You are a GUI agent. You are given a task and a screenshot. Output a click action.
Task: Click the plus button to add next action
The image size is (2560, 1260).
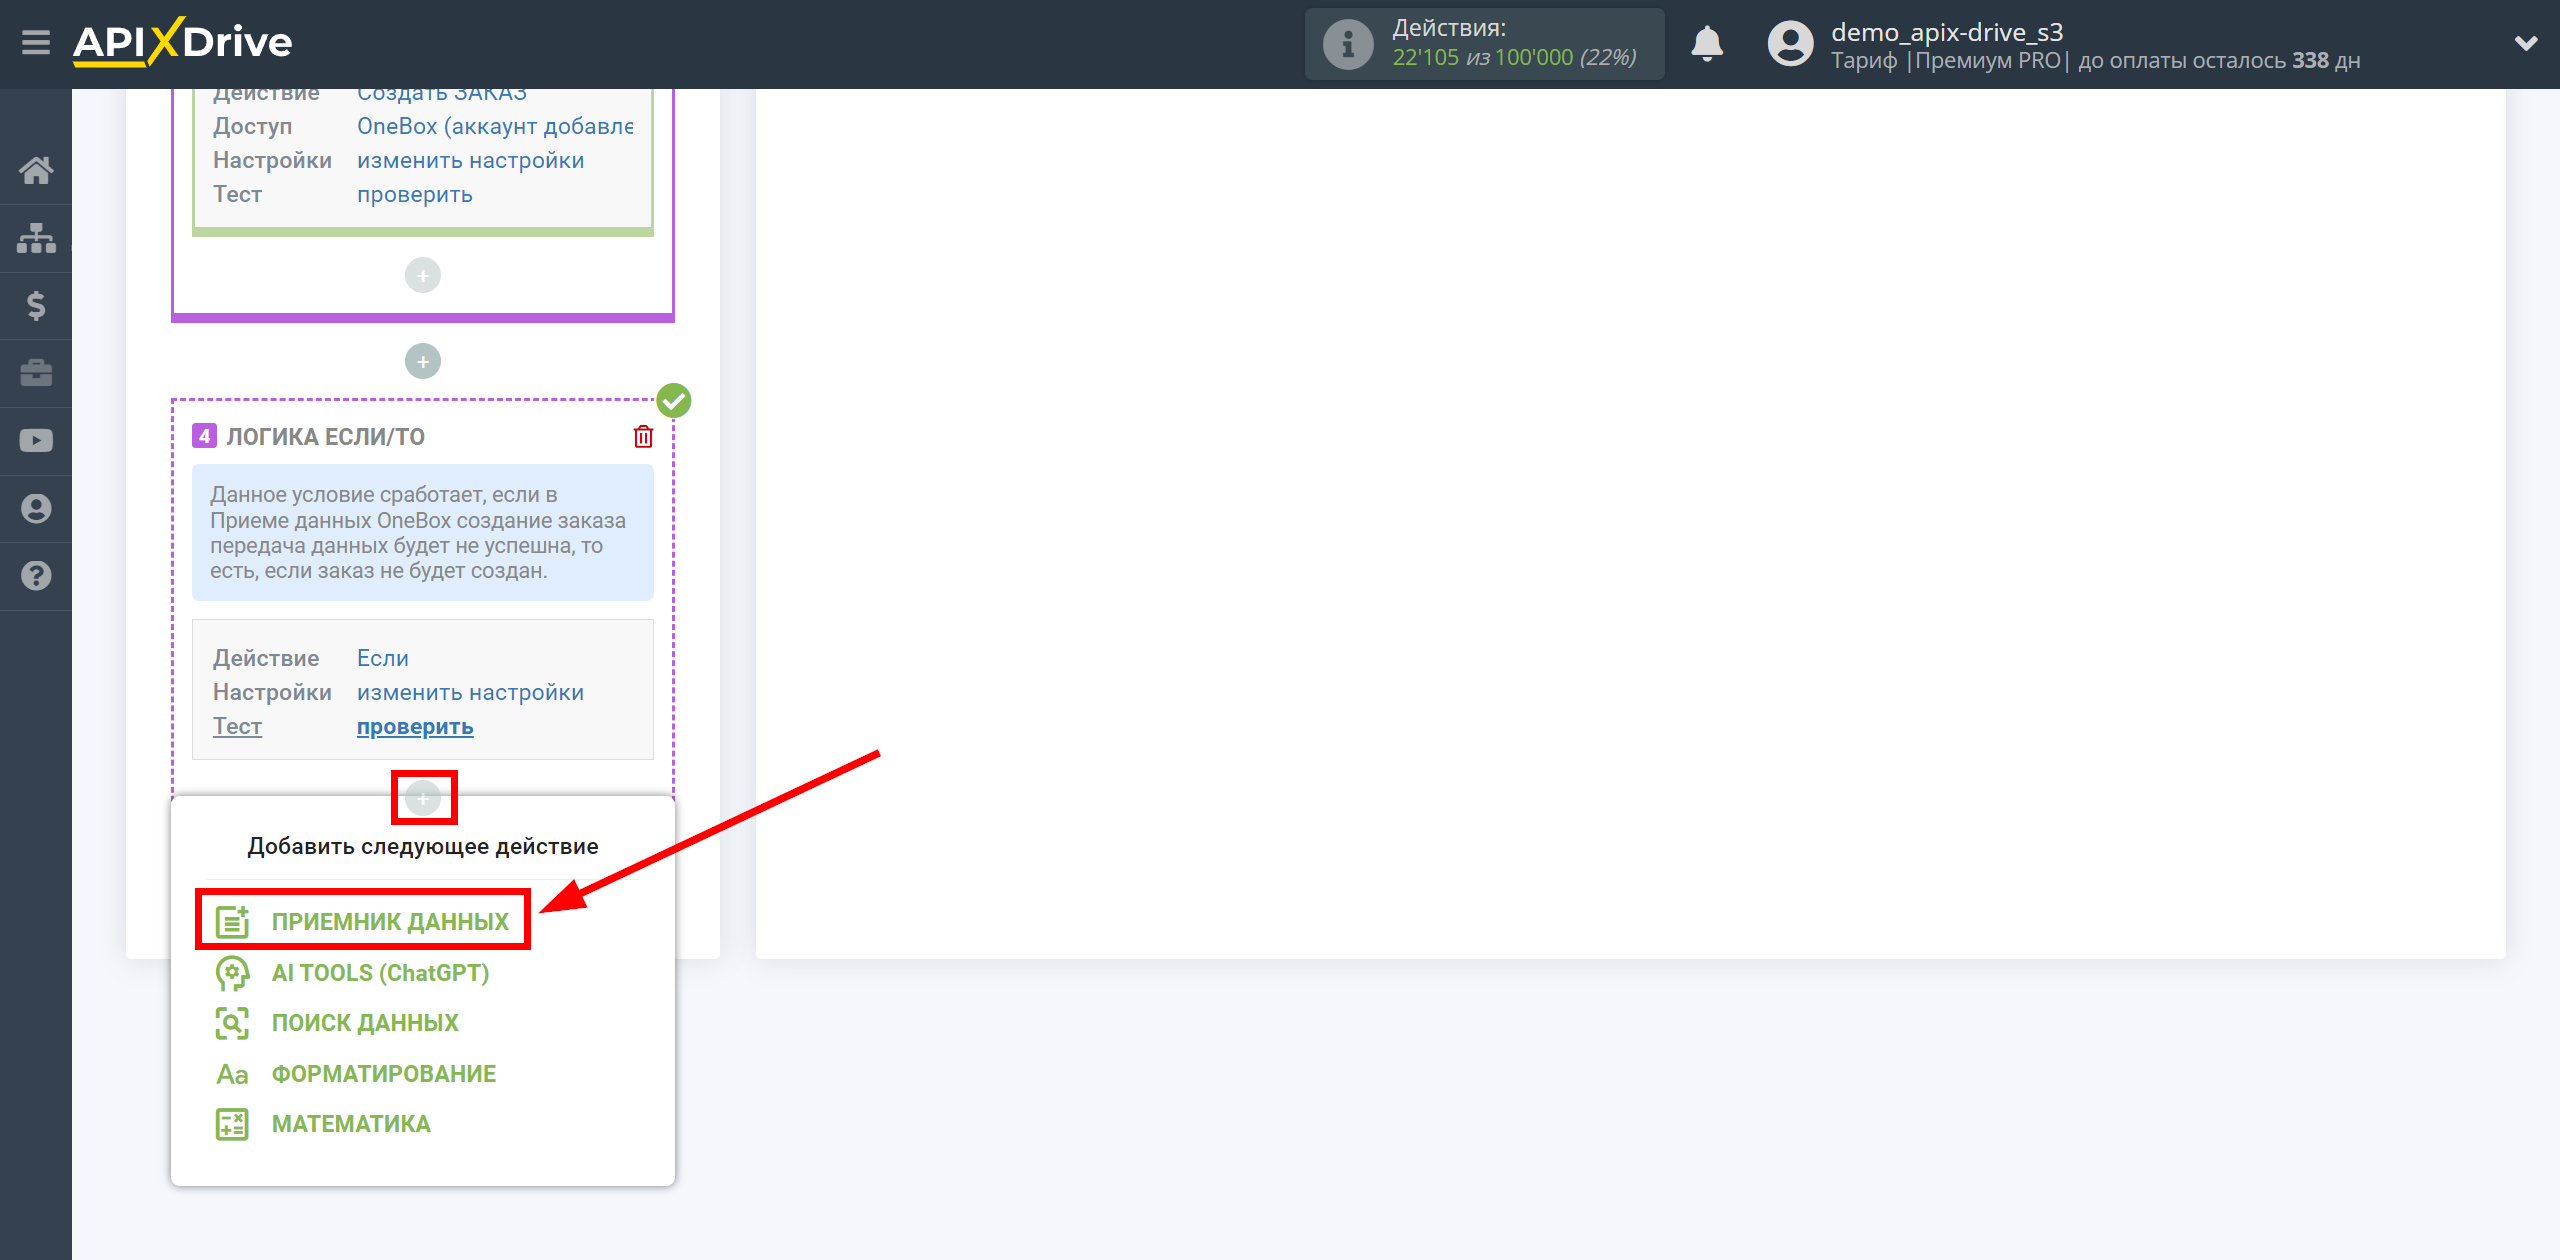point(423,798)
